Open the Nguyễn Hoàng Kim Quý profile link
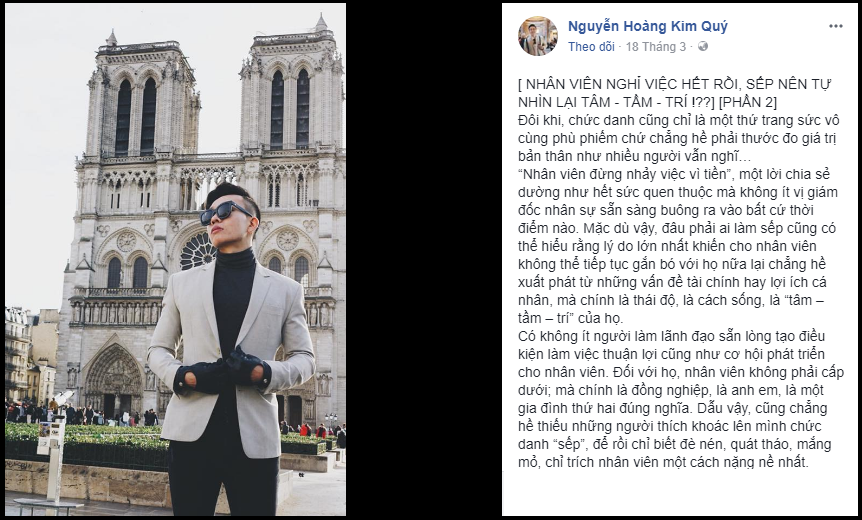The height and width of the screenshot is (520, 862). click(x=648, y=26)
